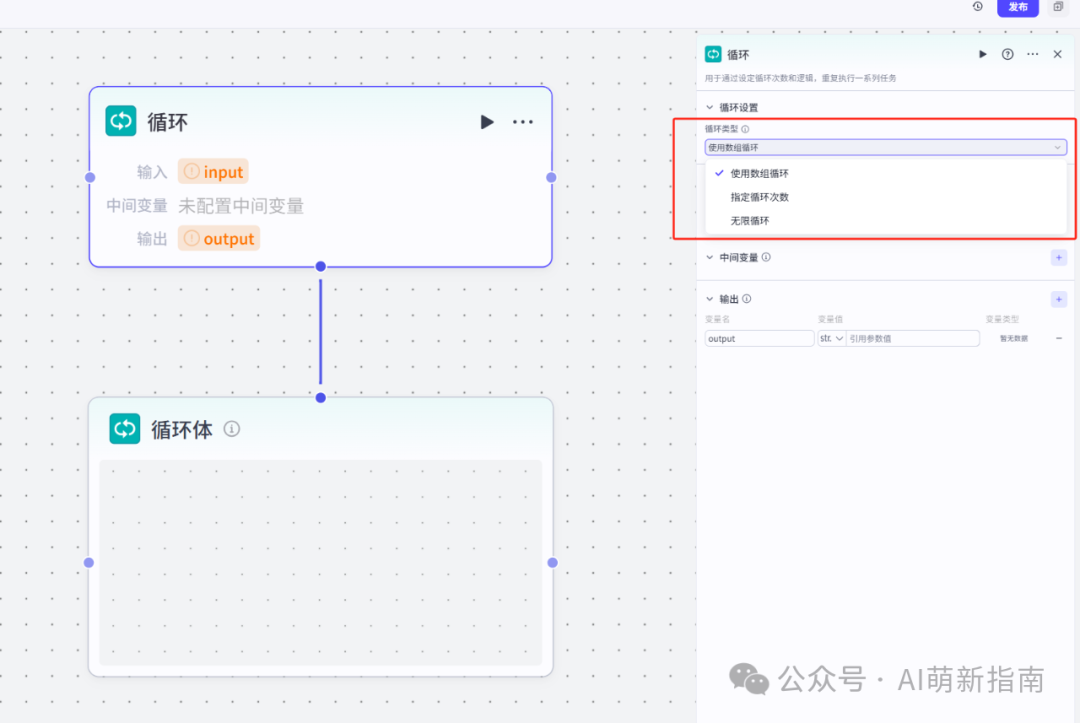Viewport: 1080px width, 723px height.
Task: Remove the output variable row with minus icon
Action: (x=1059, y=338)
